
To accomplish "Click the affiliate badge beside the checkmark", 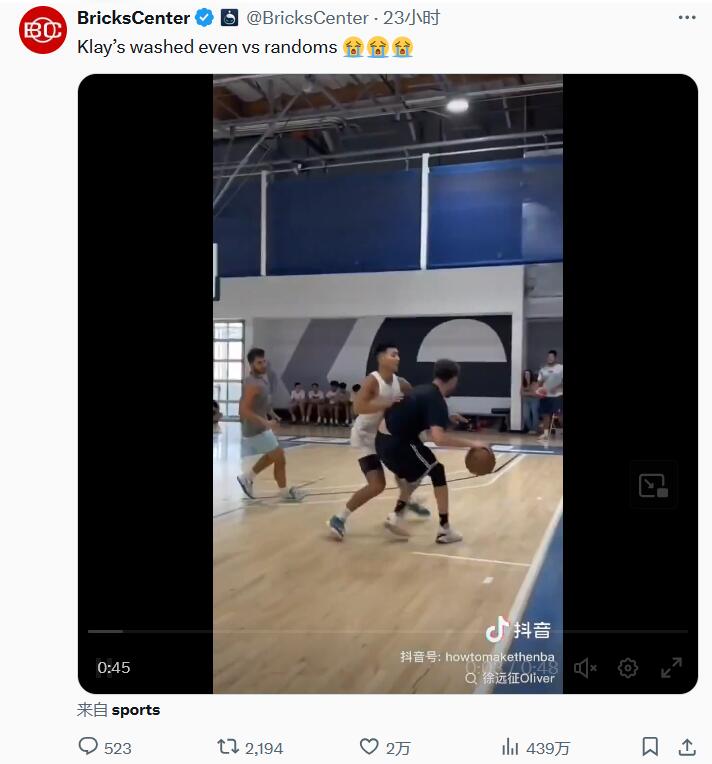I will pyautogui.click(x=229, y=17).
